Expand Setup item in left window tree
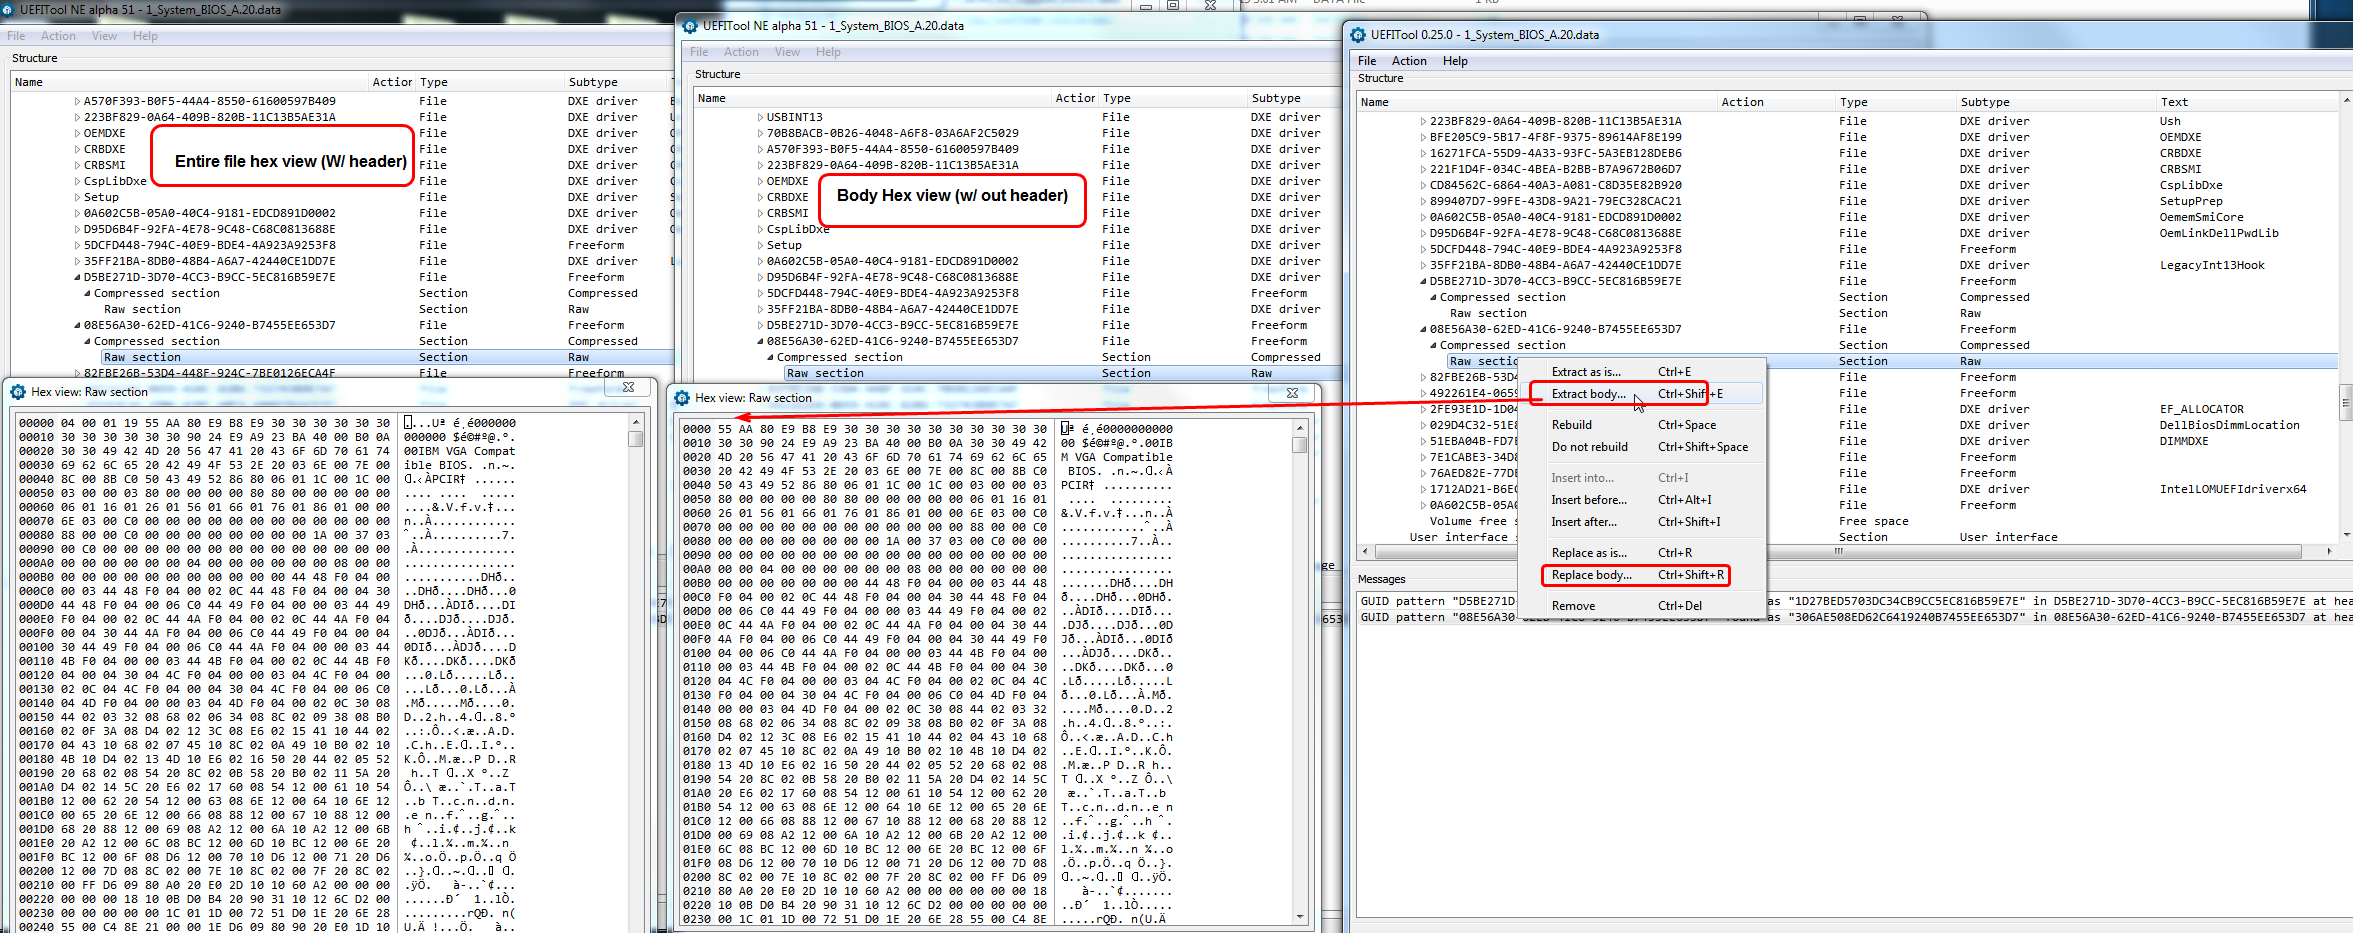 pos(77,197)
